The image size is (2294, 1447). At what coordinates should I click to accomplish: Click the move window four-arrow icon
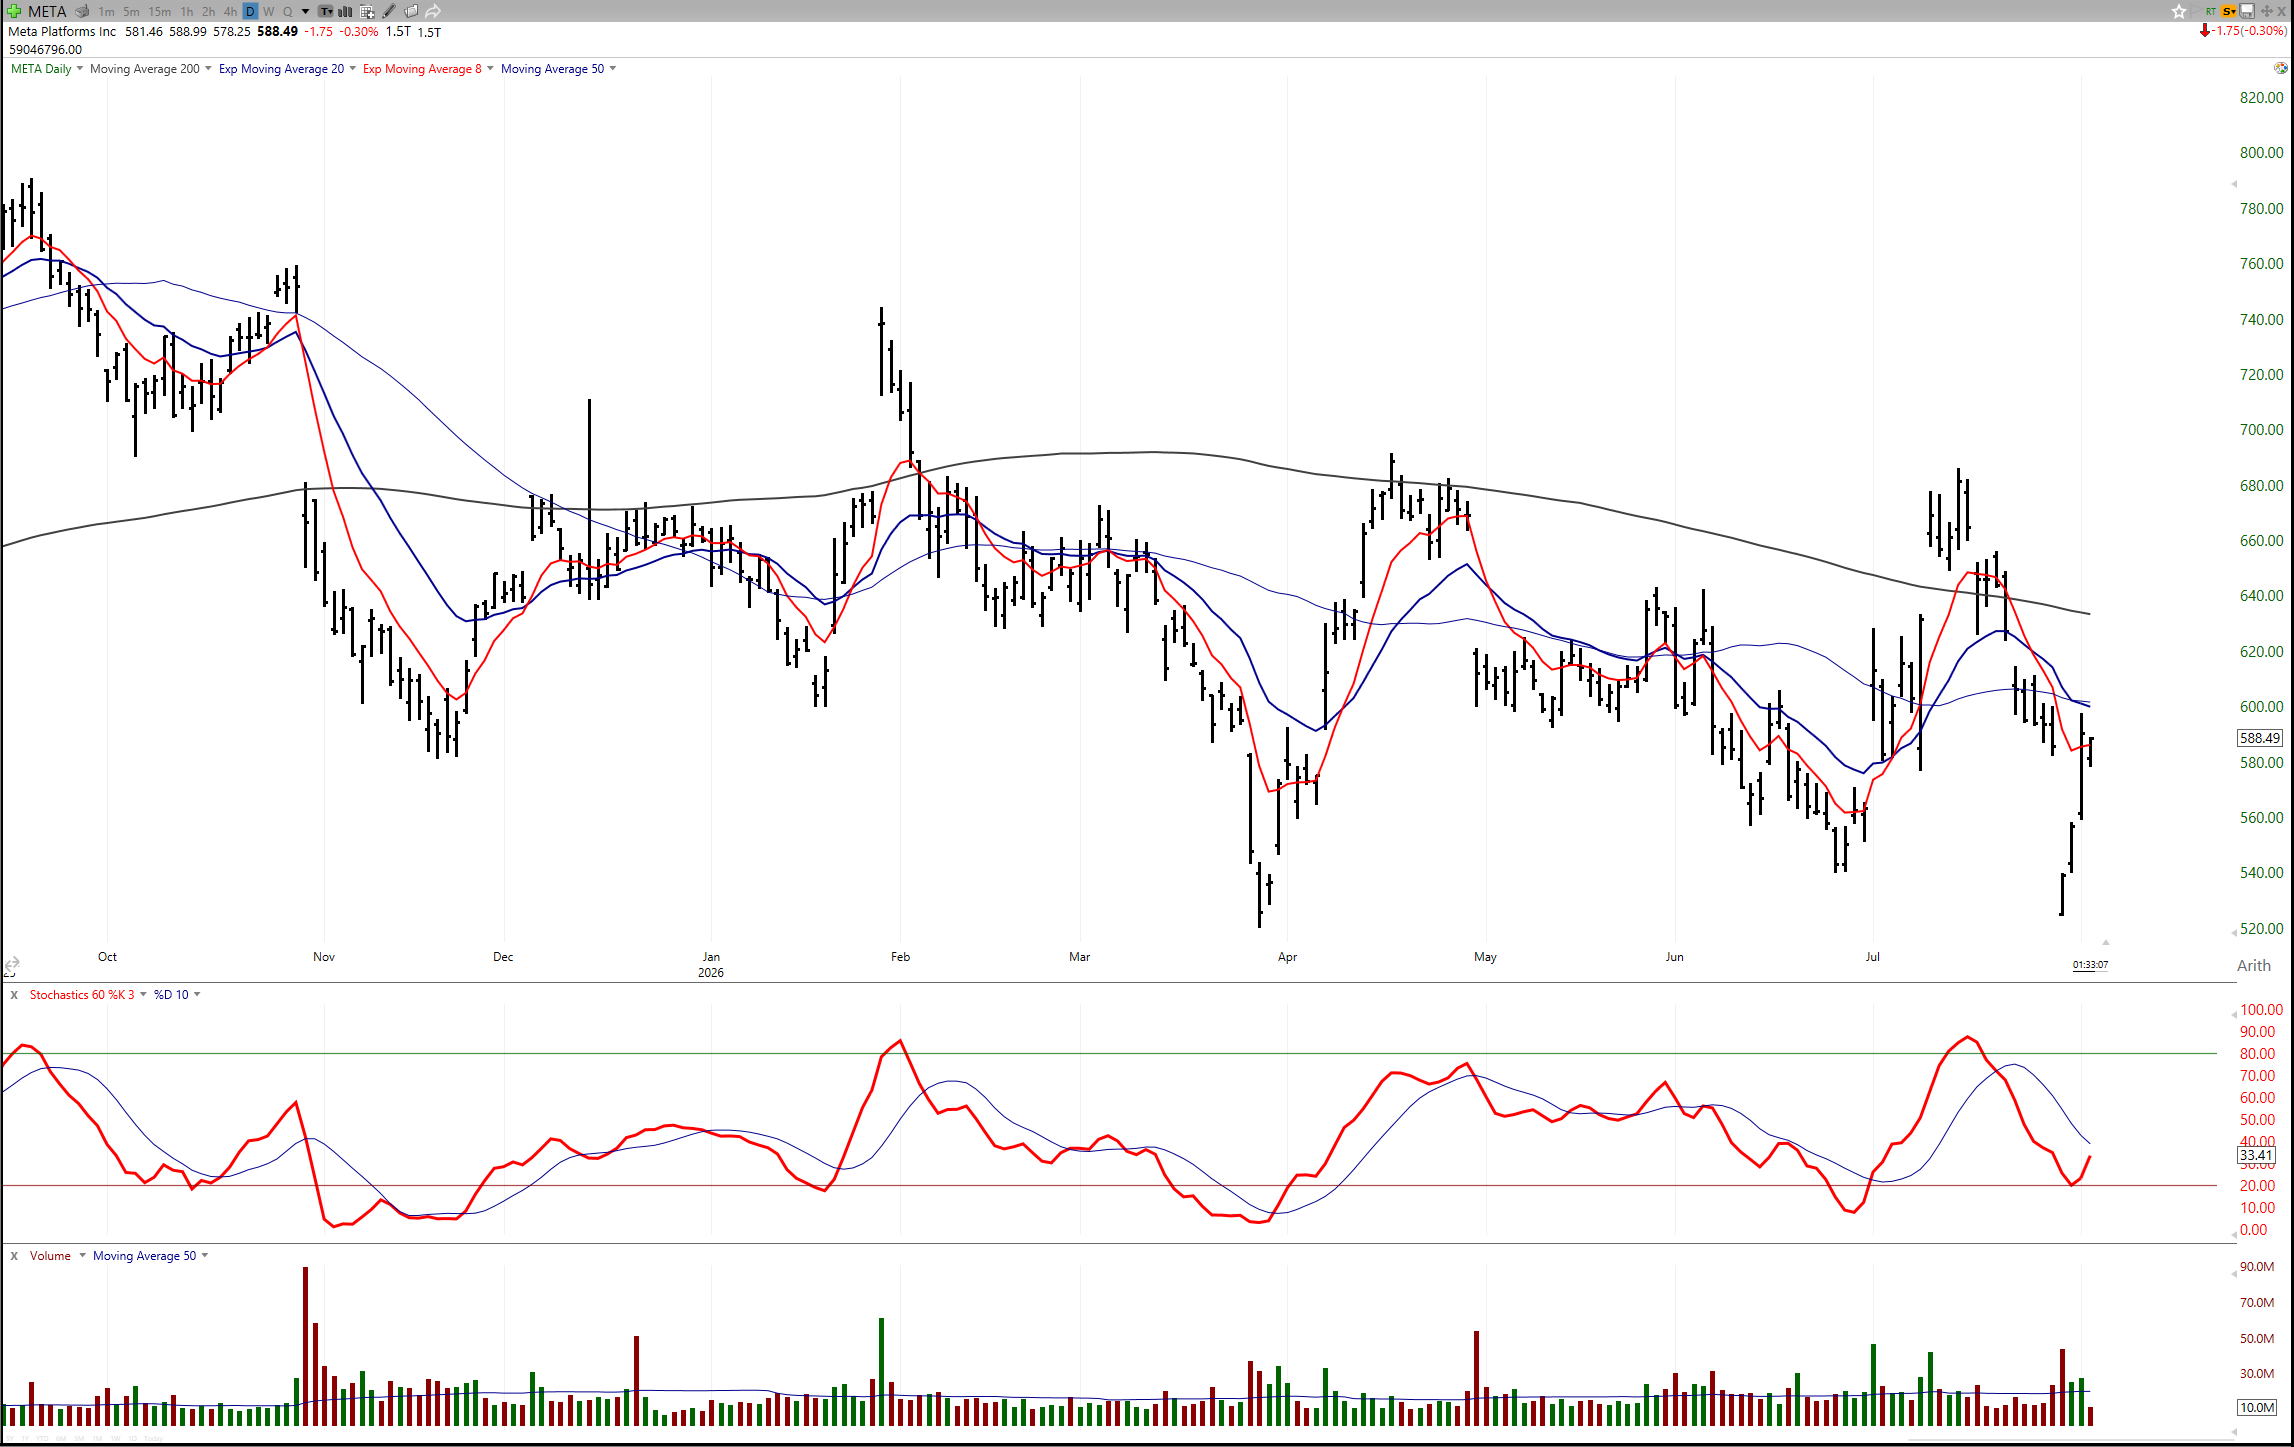point(2267,11)
